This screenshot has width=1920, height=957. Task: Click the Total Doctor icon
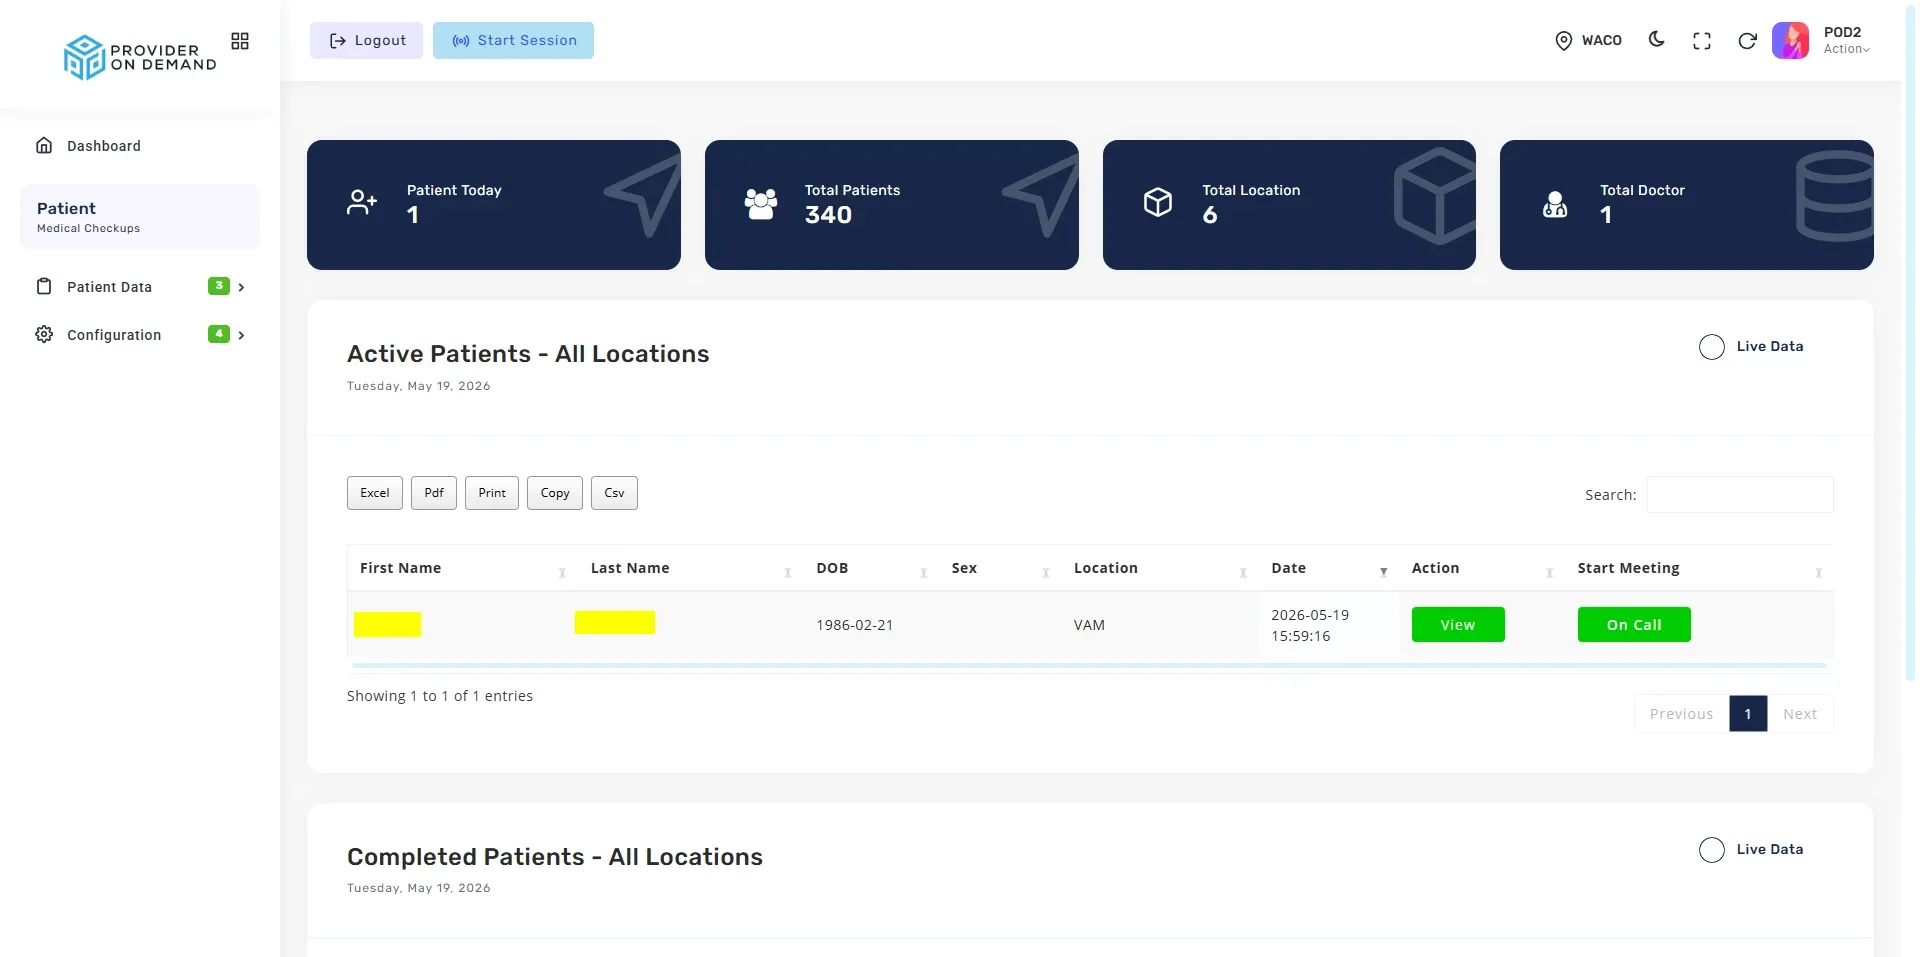click(1555, 205)
